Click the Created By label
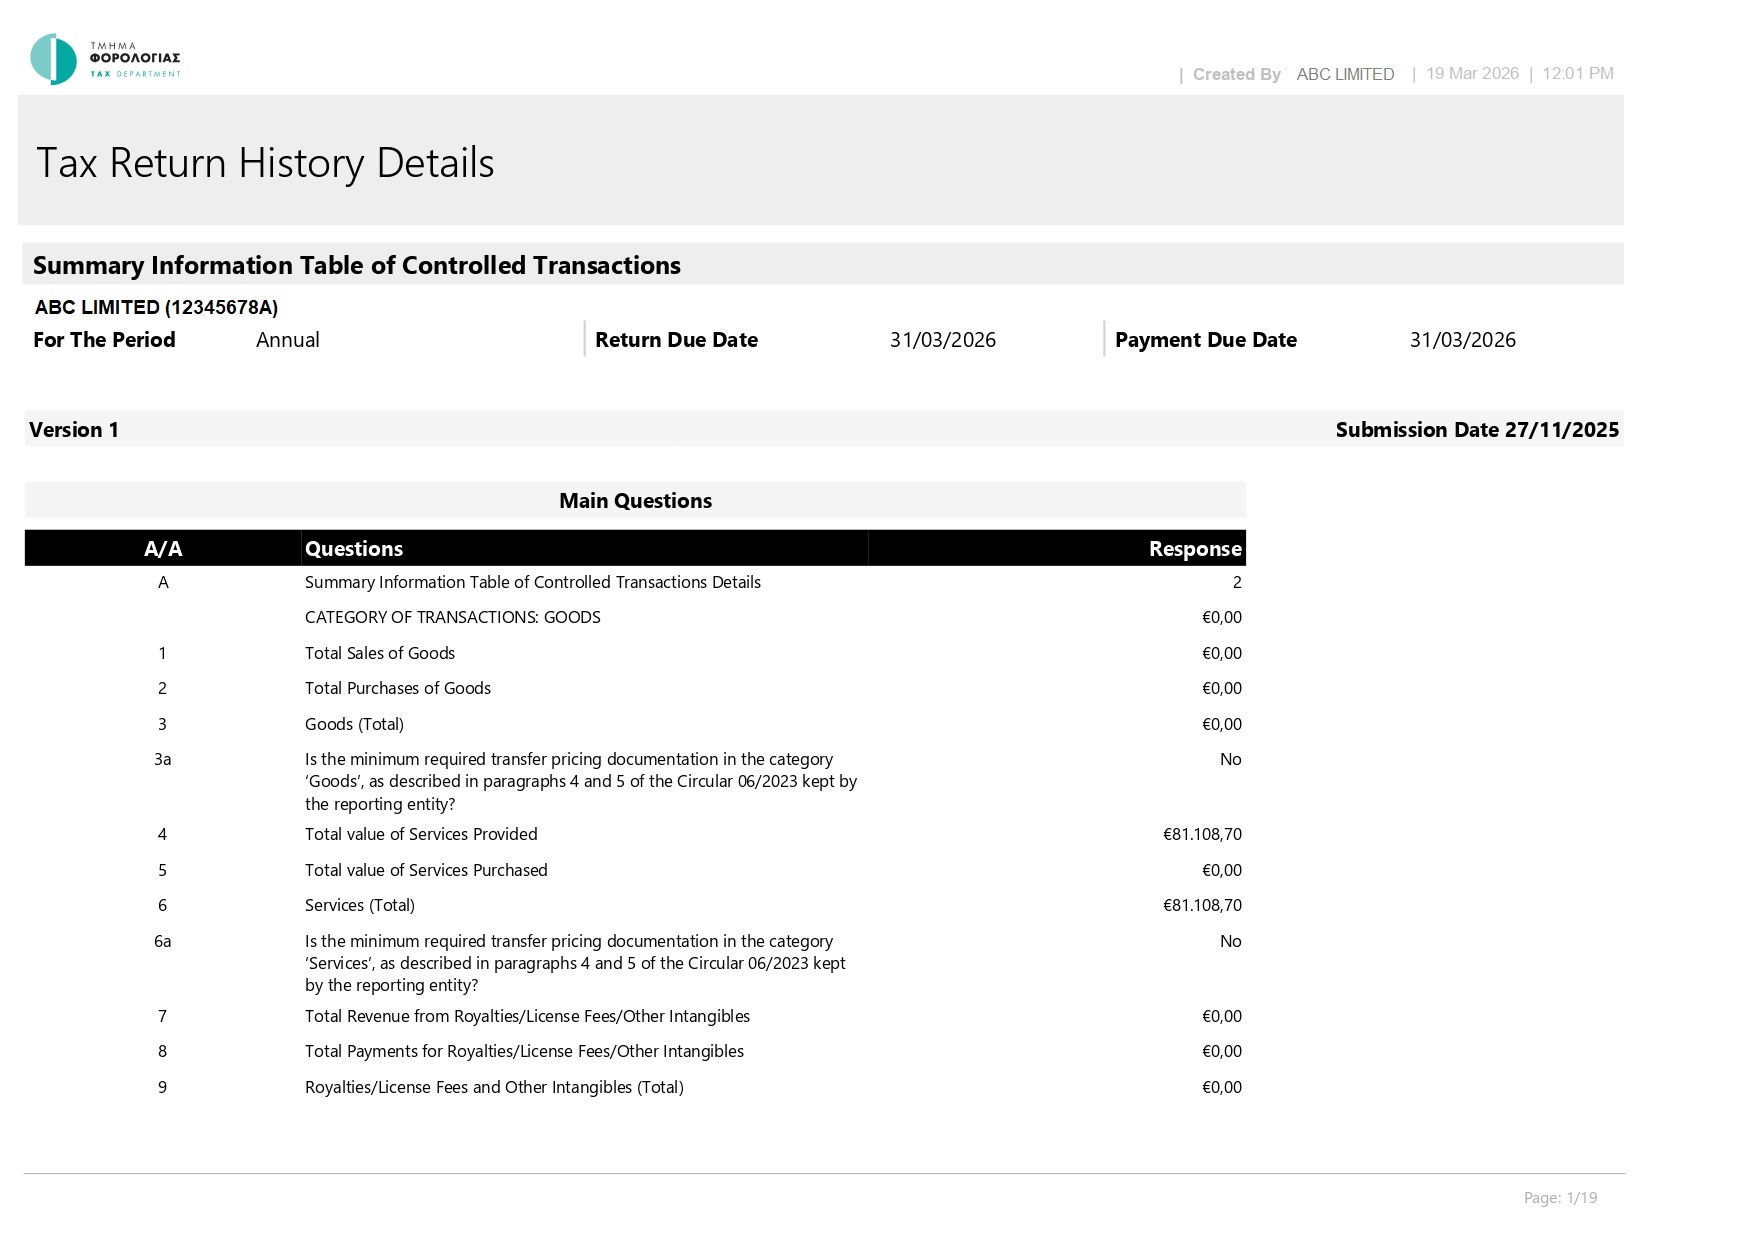 (x=1236, y=74)
